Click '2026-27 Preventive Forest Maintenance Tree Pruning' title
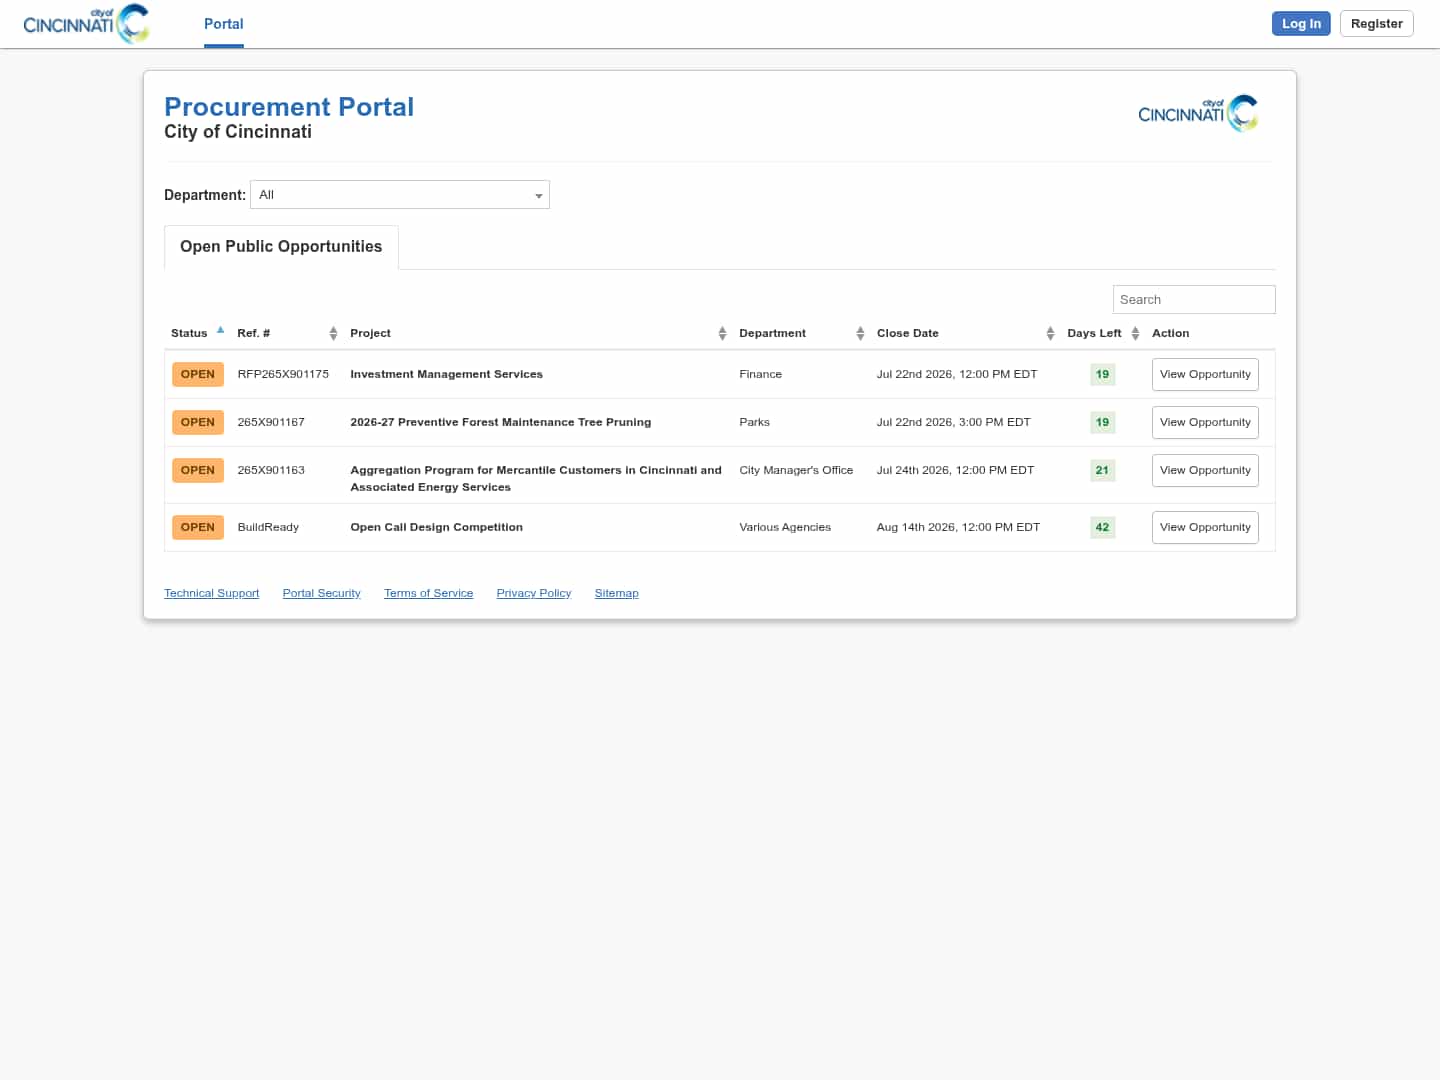Screen dimensions: 1440x1080 tap(500, 423)
